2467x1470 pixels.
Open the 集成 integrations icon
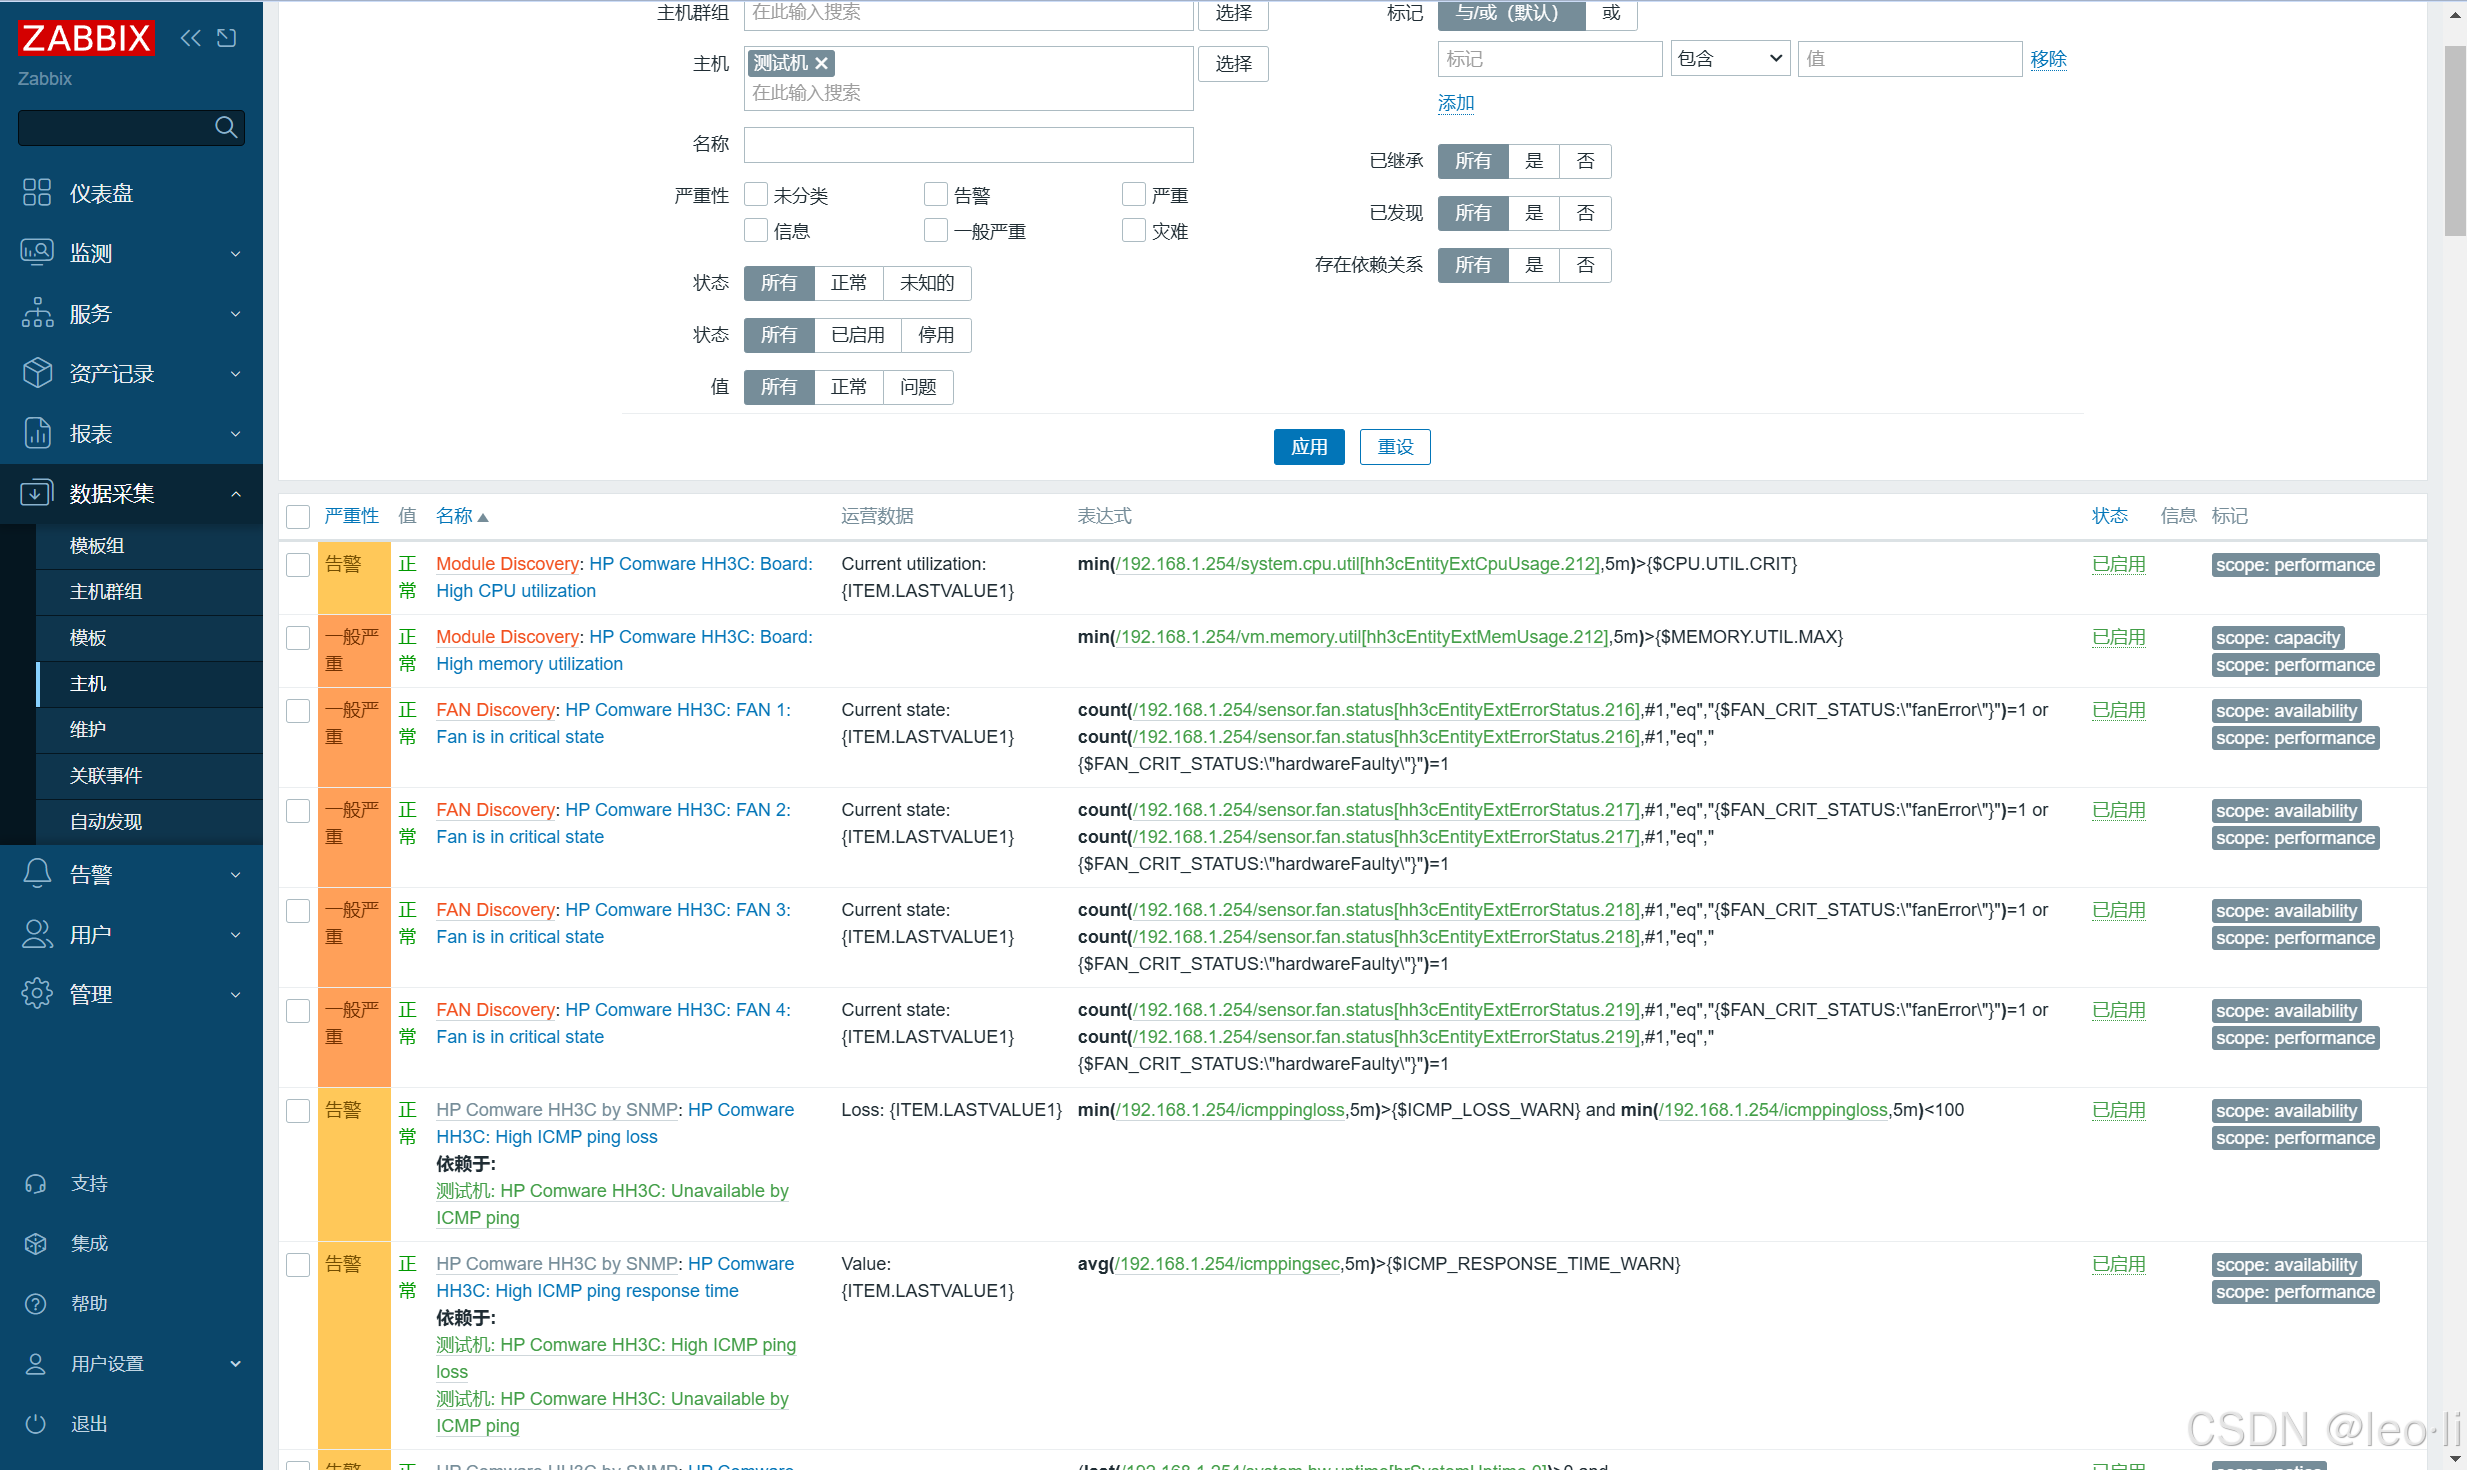click(x=36, y=1243)
